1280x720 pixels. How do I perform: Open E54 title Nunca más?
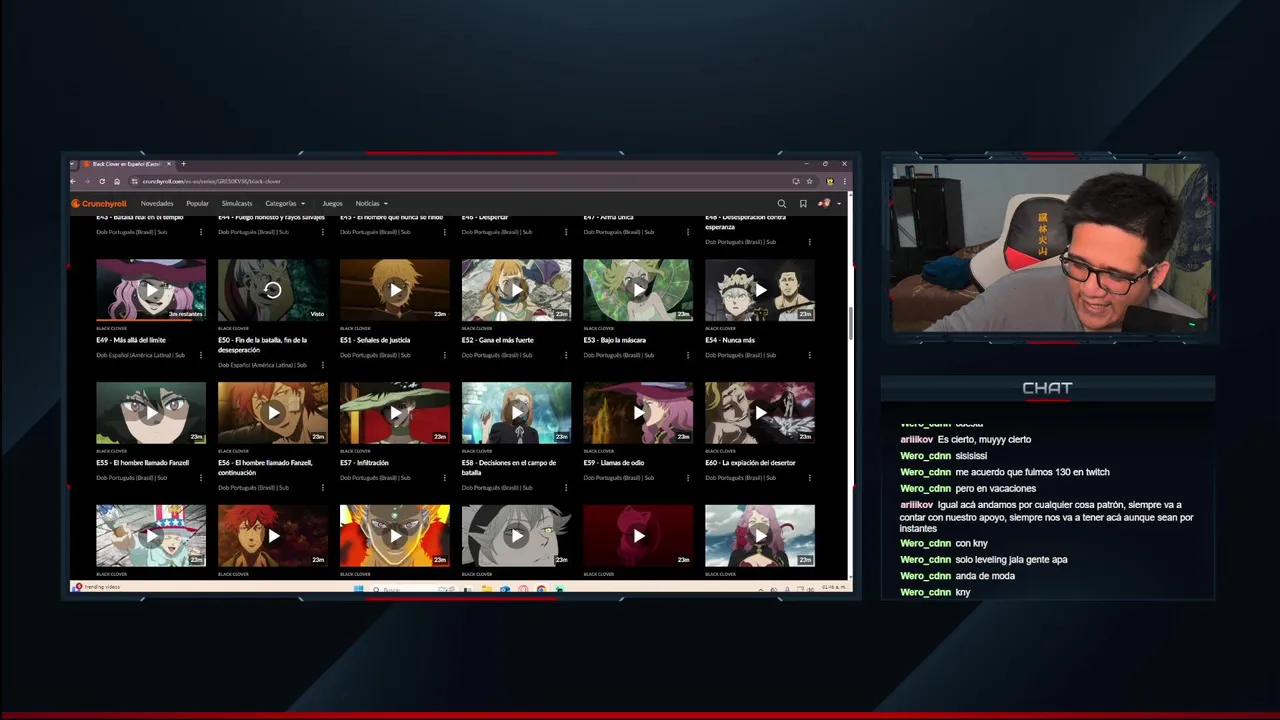pos(730,340)
